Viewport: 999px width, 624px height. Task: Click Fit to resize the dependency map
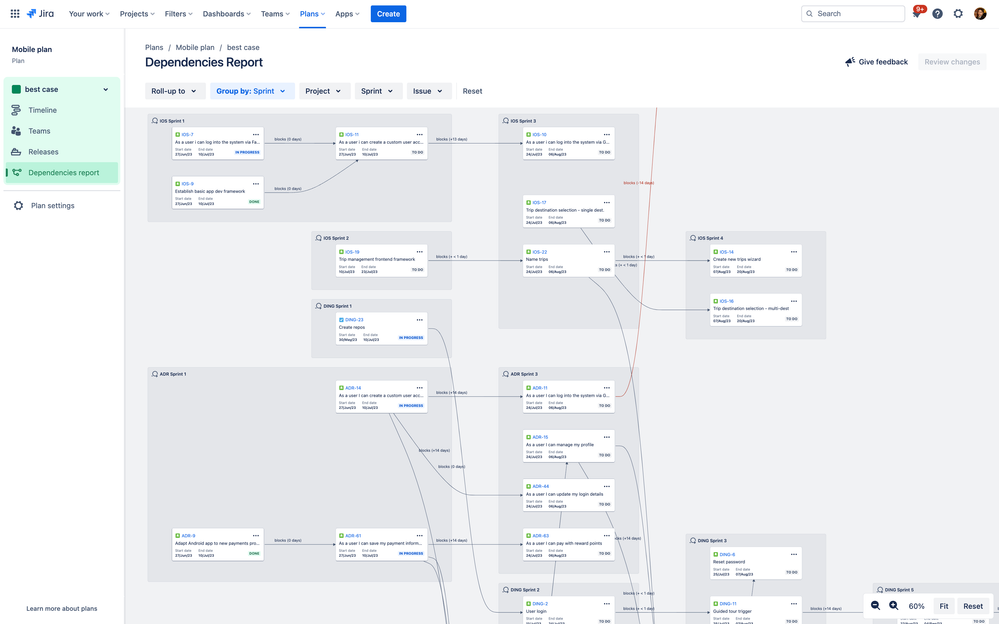point(942,605)
